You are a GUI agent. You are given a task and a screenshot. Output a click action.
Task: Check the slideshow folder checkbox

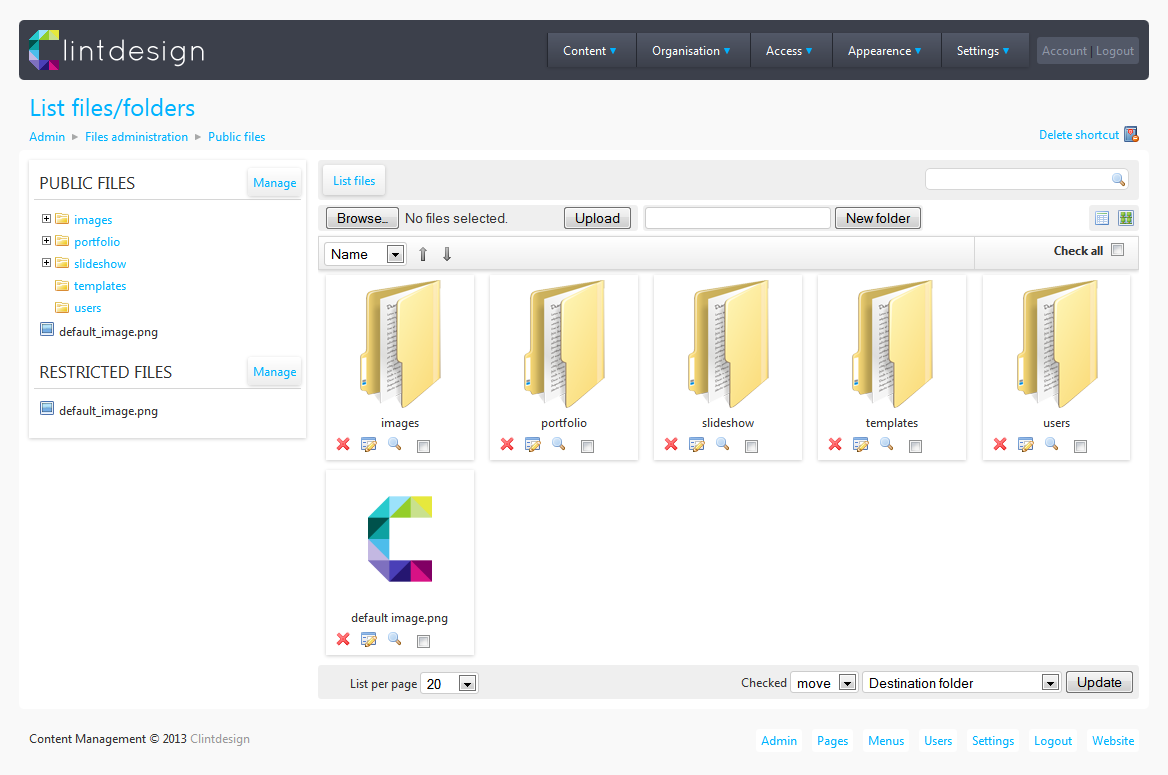coord(751,446)
